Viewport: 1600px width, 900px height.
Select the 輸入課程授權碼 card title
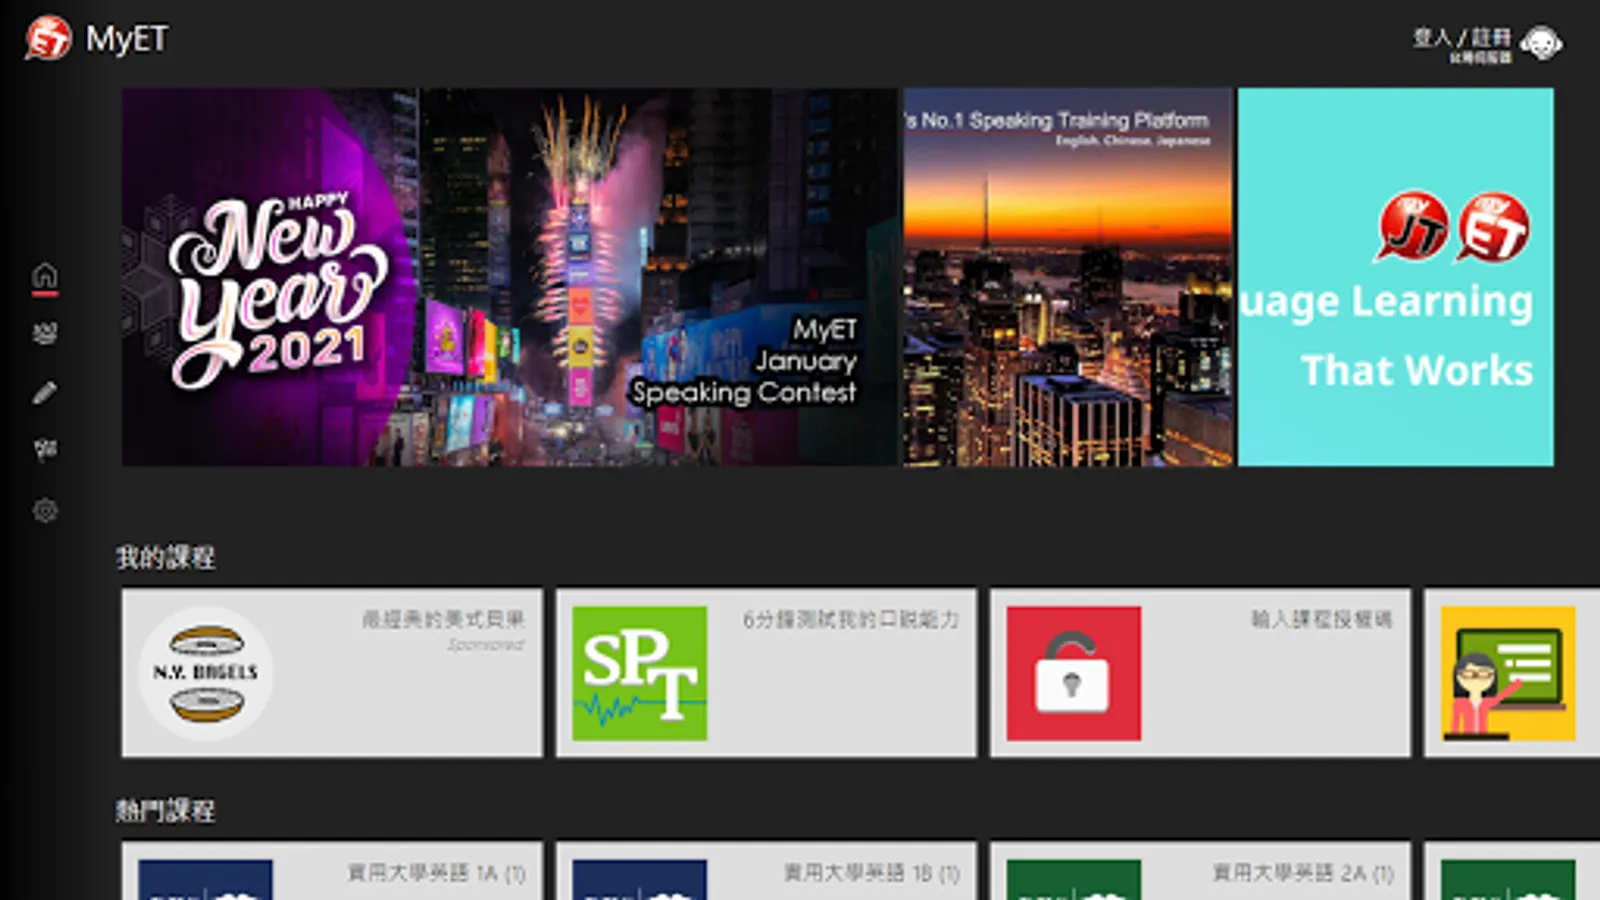click(x=1322, y=620)
